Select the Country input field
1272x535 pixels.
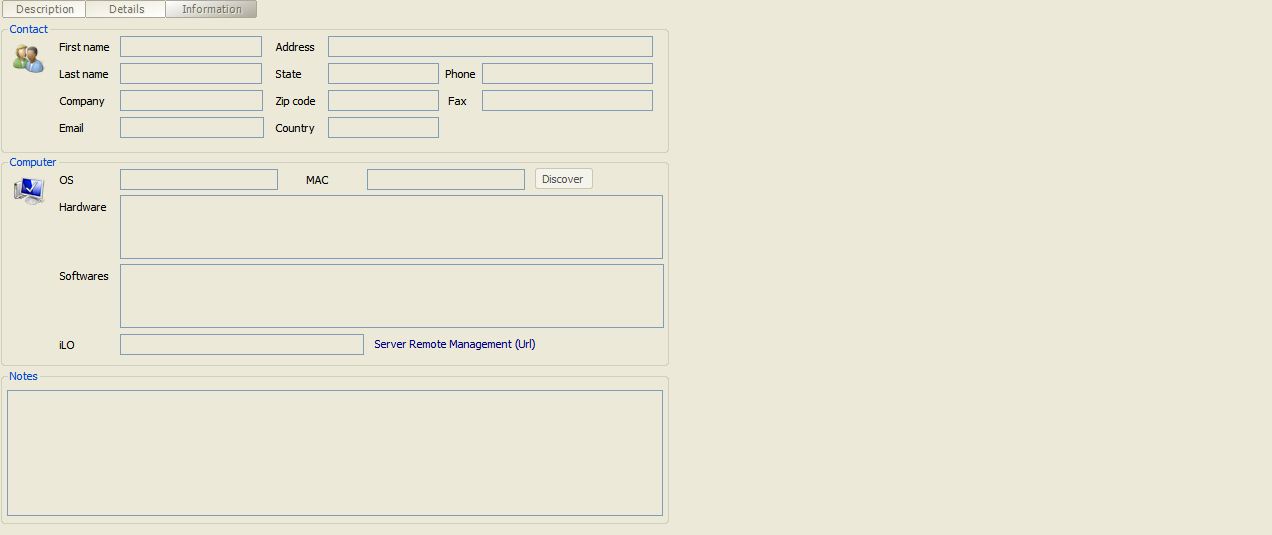tap(383, 128)
